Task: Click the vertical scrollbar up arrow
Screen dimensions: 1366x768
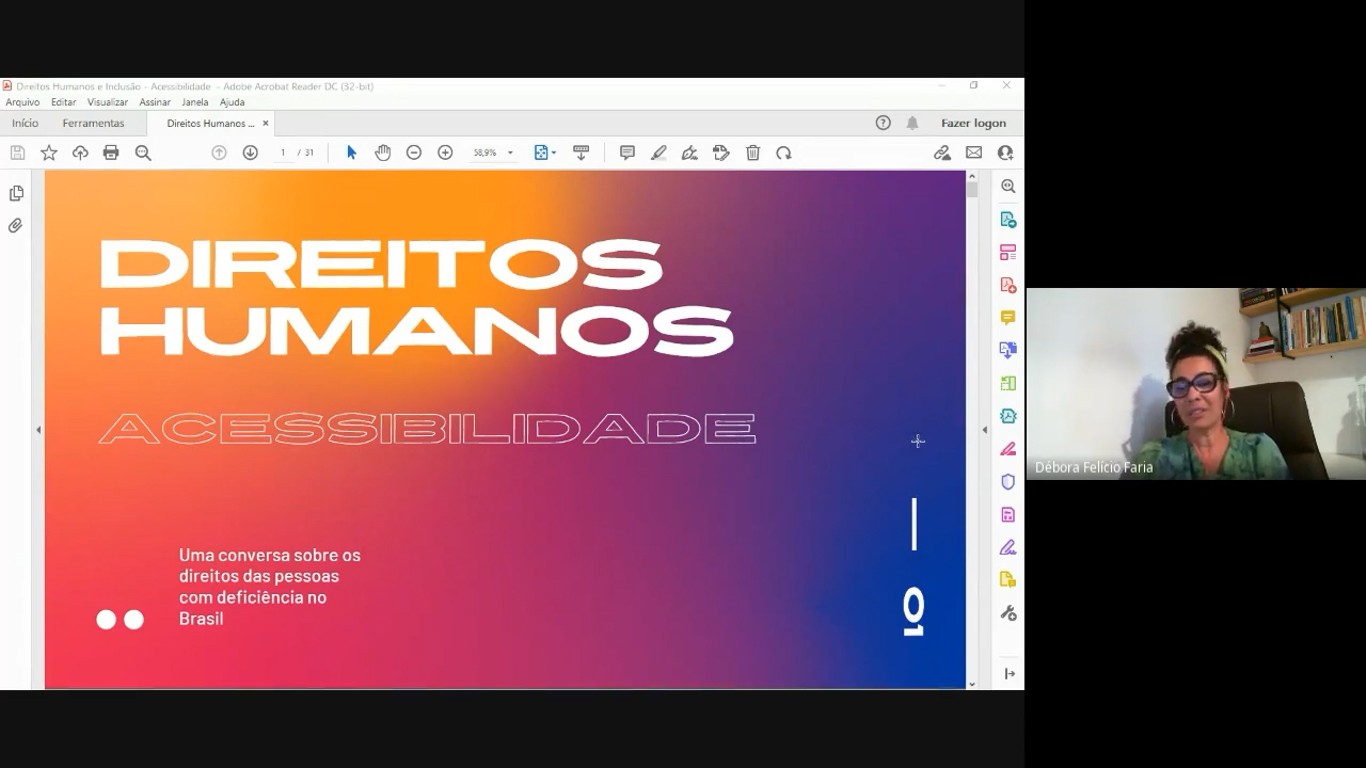Action: click(x=971, y=177)
